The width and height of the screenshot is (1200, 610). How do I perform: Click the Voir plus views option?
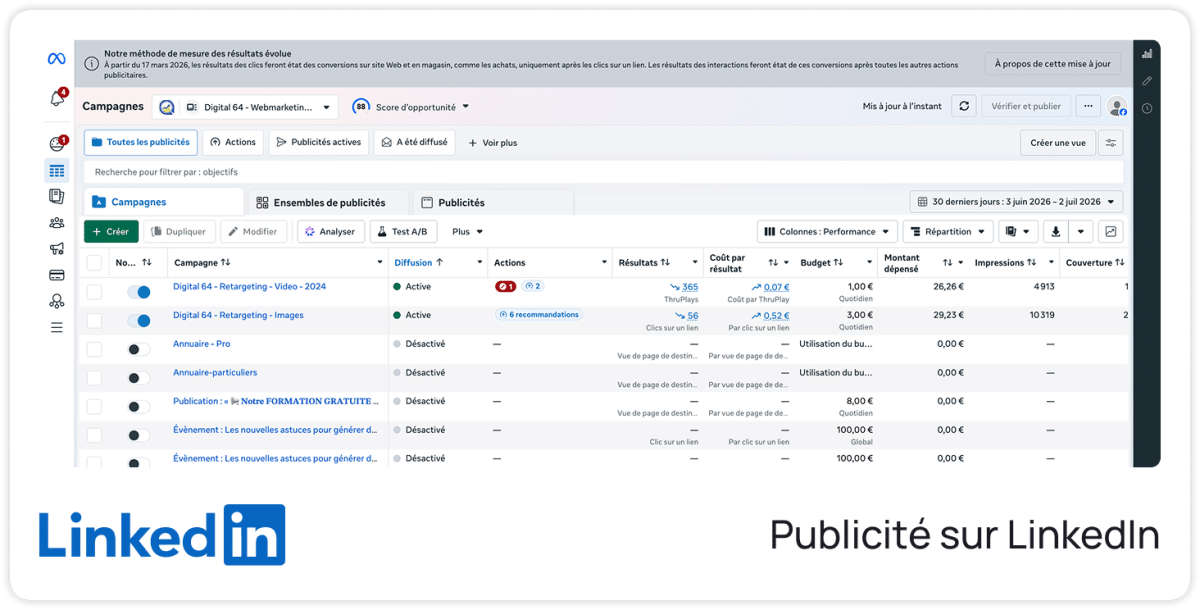[493, 143]
